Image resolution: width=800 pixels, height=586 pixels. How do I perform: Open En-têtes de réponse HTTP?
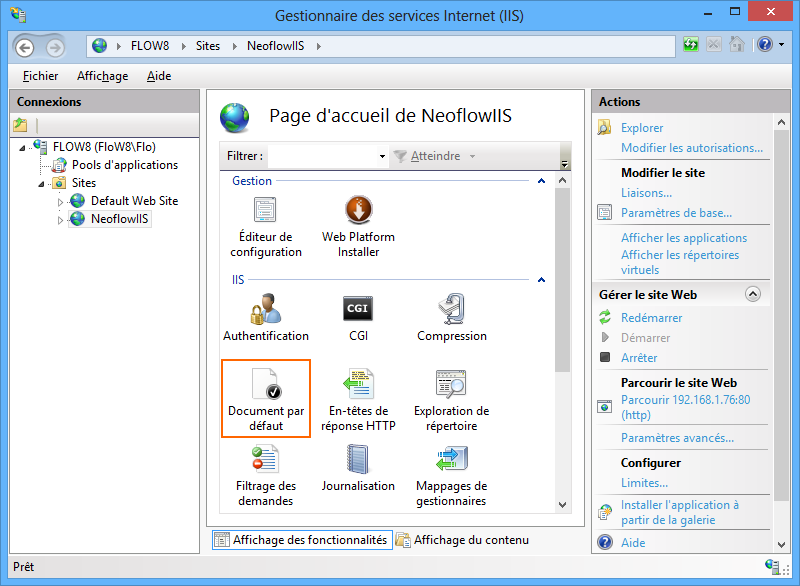358,400
